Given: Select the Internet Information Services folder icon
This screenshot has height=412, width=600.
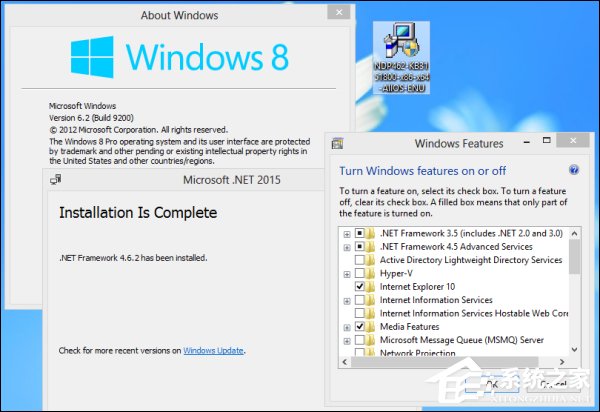Looking at the screenshot, I should pyautogui.click(x=372, y=300).
